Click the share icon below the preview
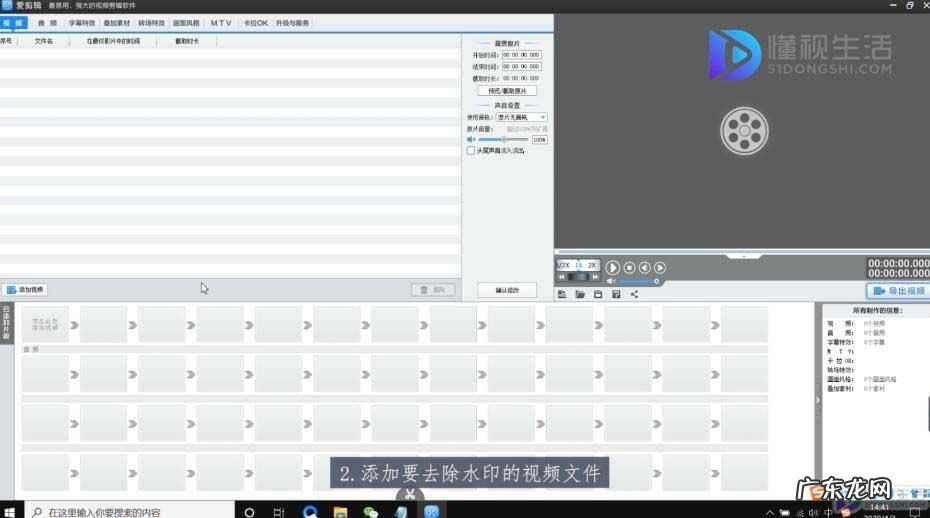The image size is (930, 518). click(x=634, y=295)
